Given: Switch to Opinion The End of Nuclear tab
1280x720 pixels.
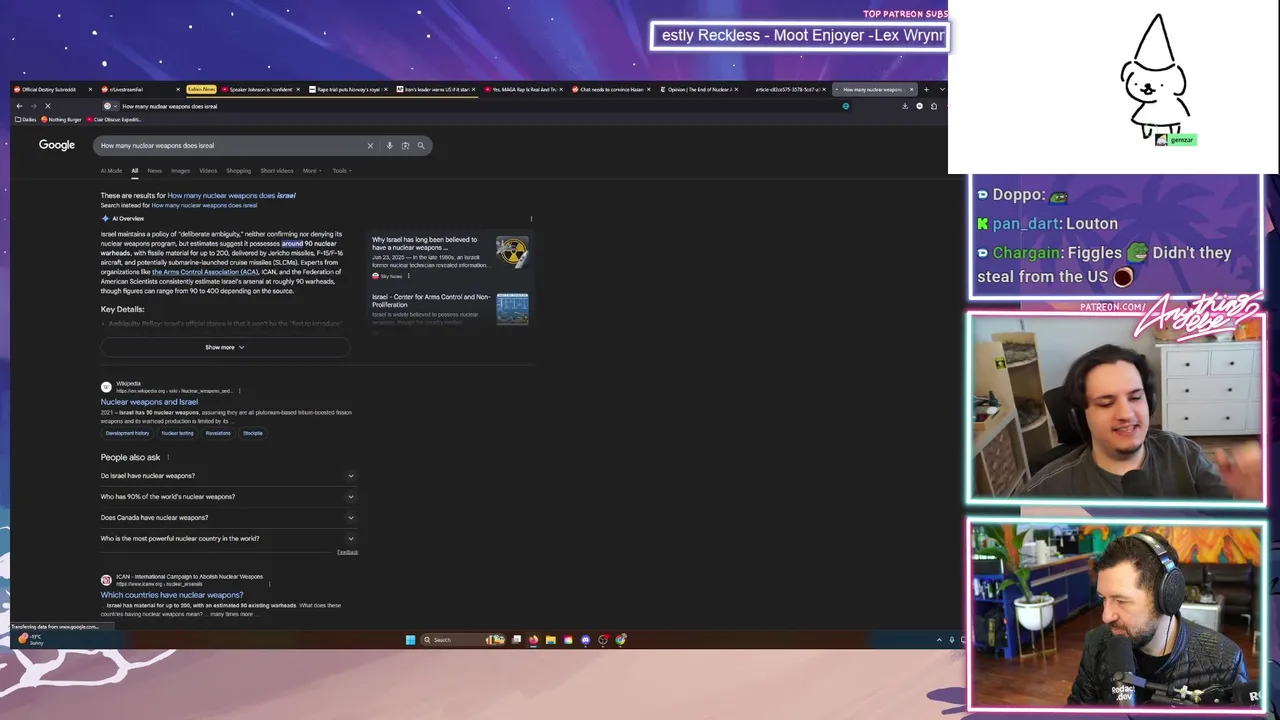Looking at the screenshot, I should (700, 89).
